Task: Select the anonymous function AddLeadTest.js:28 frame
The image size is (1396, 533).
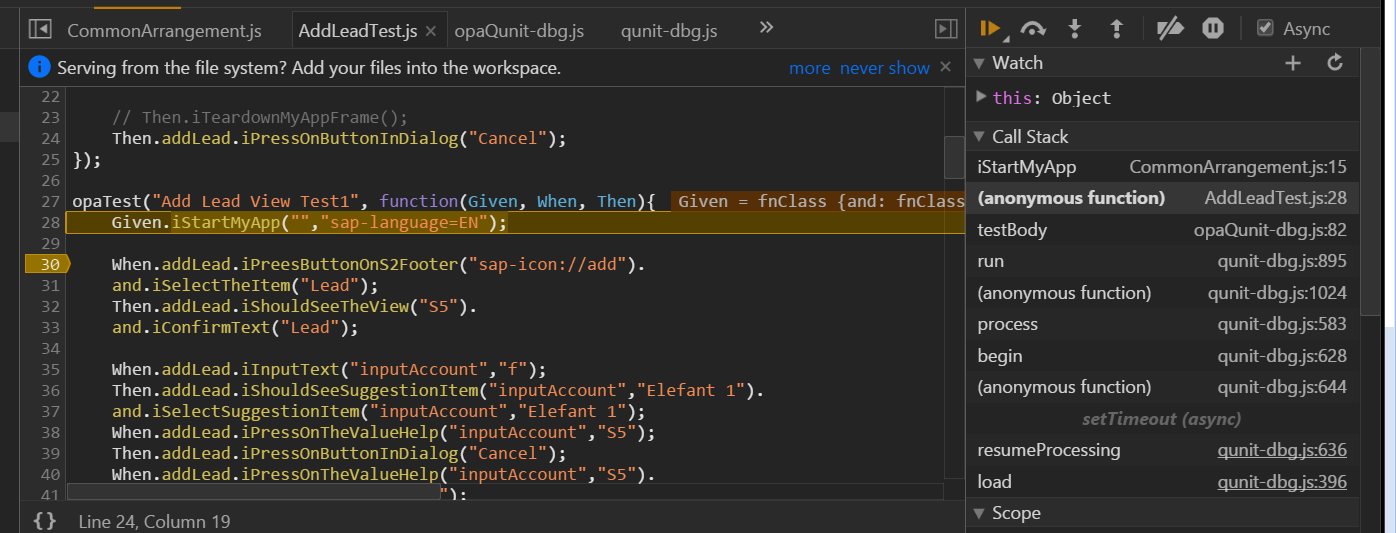Action: pyautogui.click(x=1162, y=198)
